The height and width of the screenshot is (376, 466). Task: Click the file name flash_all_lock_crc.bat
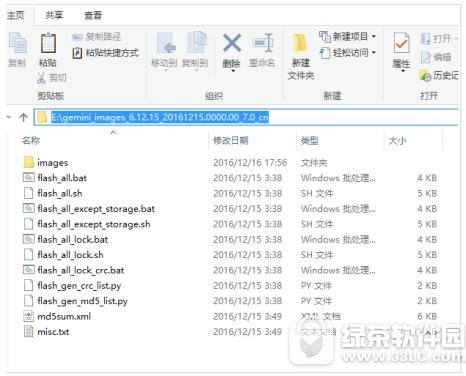pyautogui.click(x=81, y=270)
